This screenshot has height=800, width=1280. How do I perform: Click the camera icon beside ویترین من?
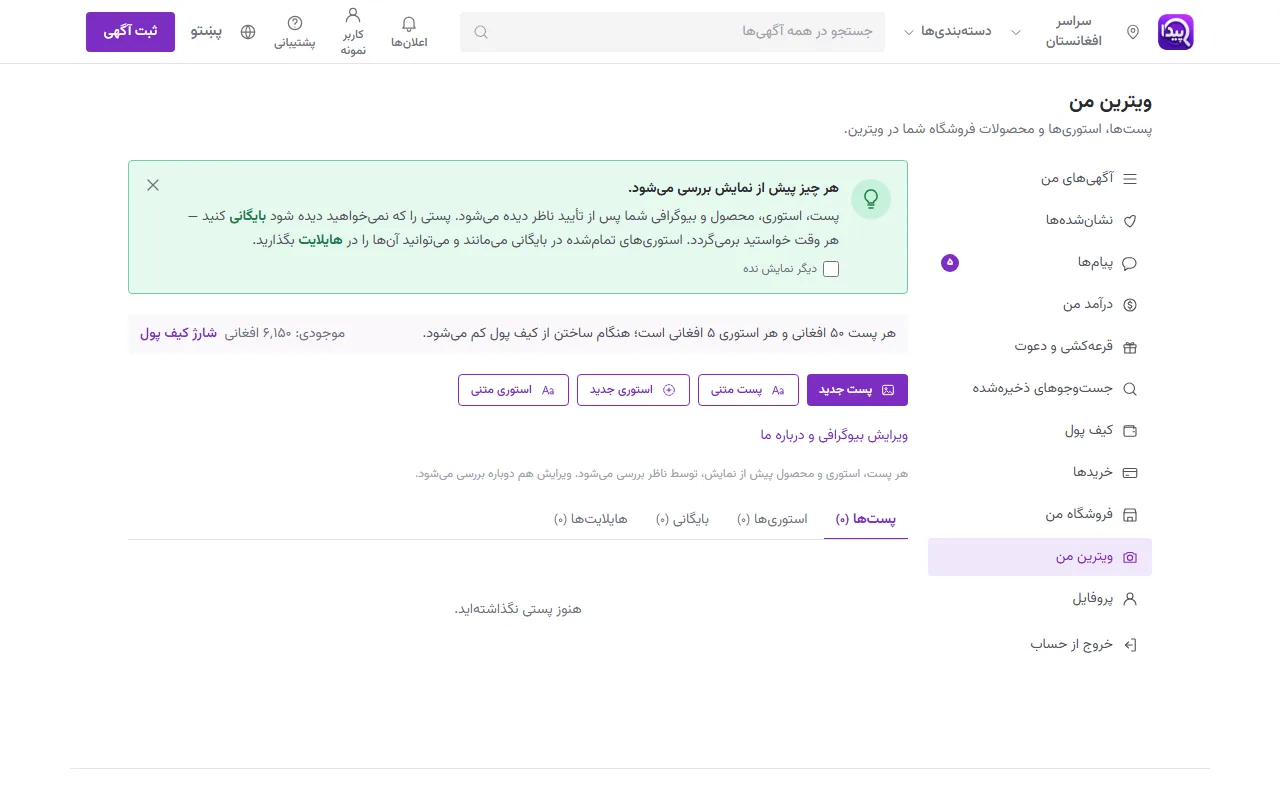pos(1131,557)
